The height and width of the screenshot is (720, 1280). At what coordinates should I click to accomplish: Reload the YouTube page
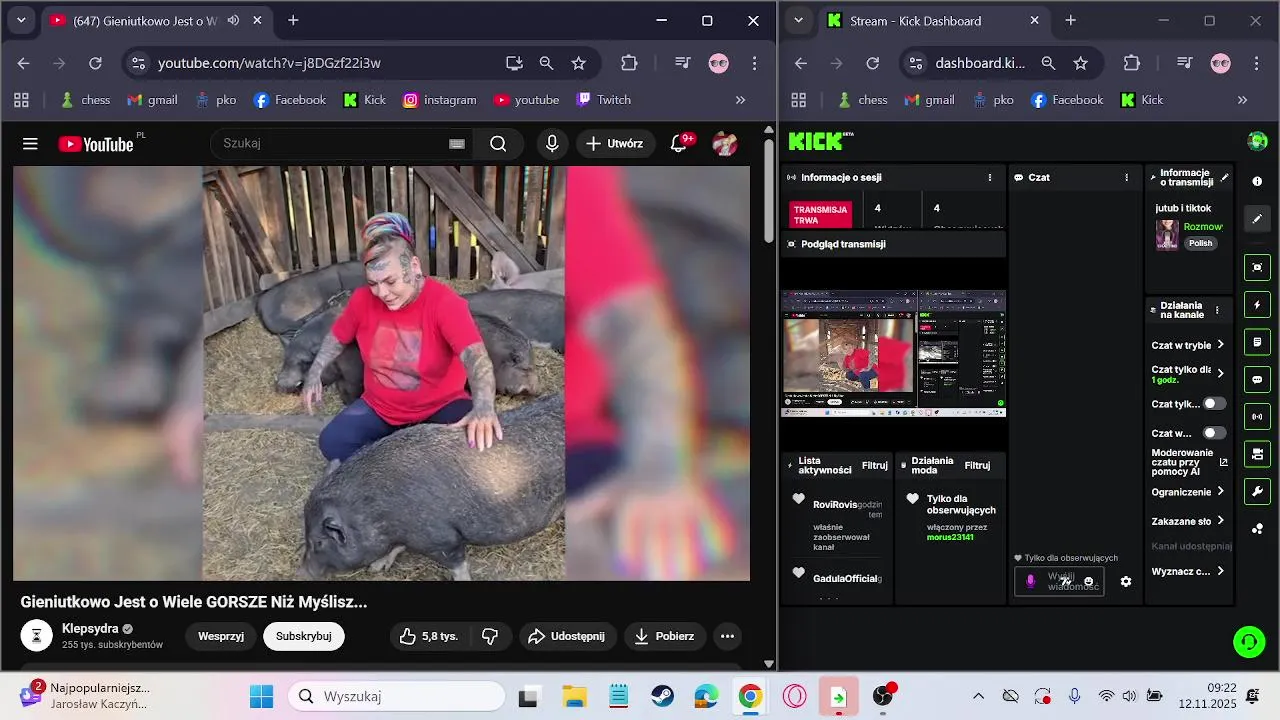tap(95, 63)
